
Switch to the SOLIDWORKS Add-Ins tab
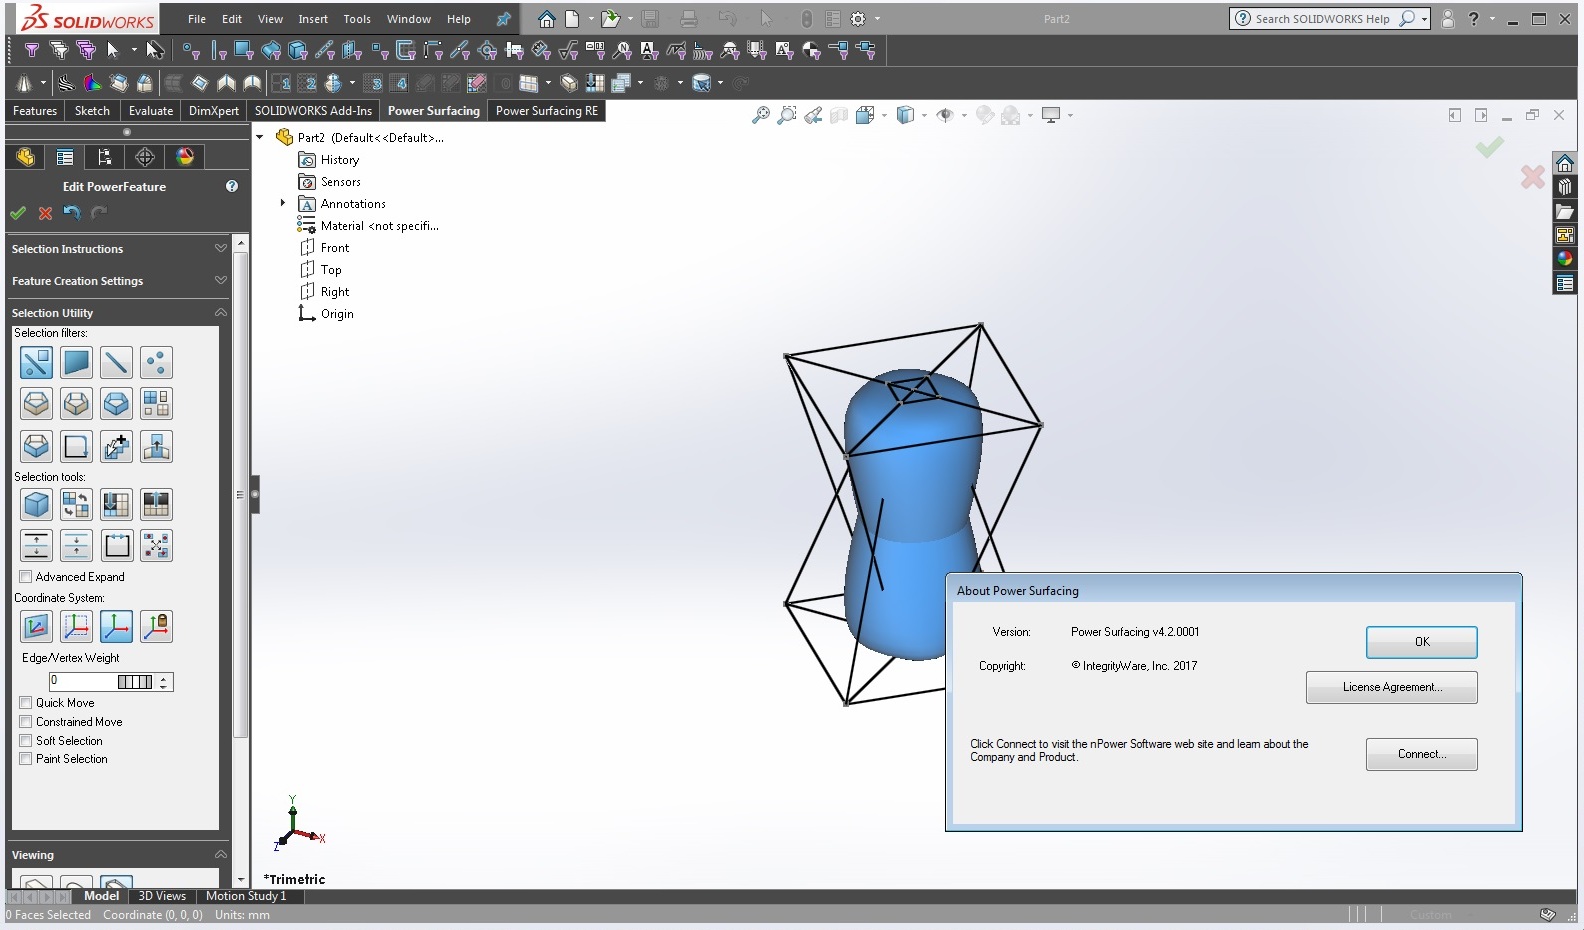[313, 111]
